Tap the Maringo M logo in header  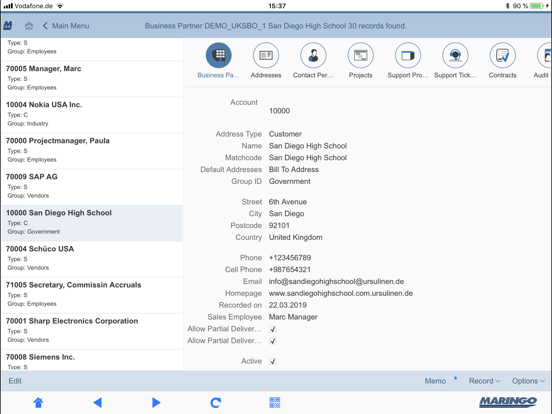point(8,25)
